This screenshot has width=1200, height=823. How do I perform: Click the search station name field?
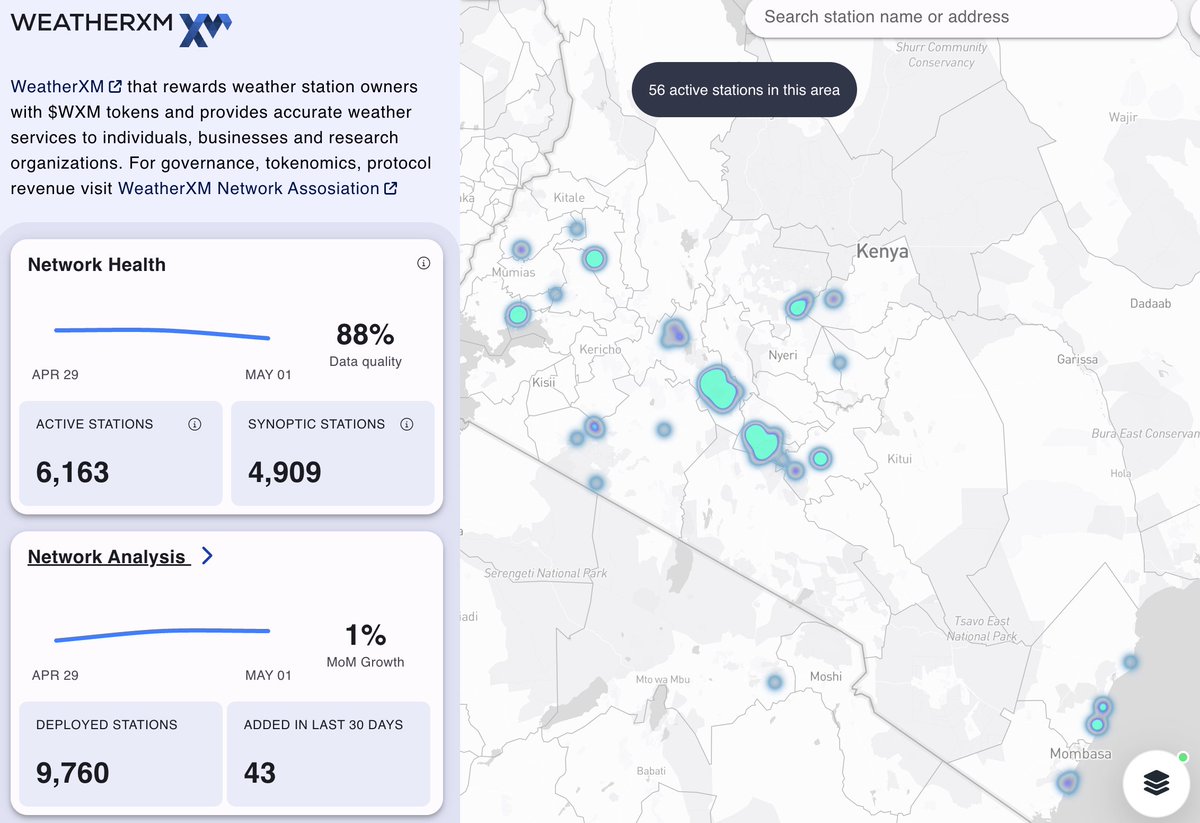[961, 17]
